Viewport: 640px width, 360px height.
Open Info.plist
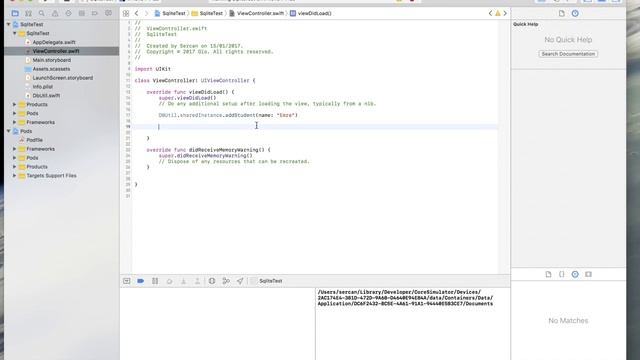pyautogui.click(x=42, y=87)
